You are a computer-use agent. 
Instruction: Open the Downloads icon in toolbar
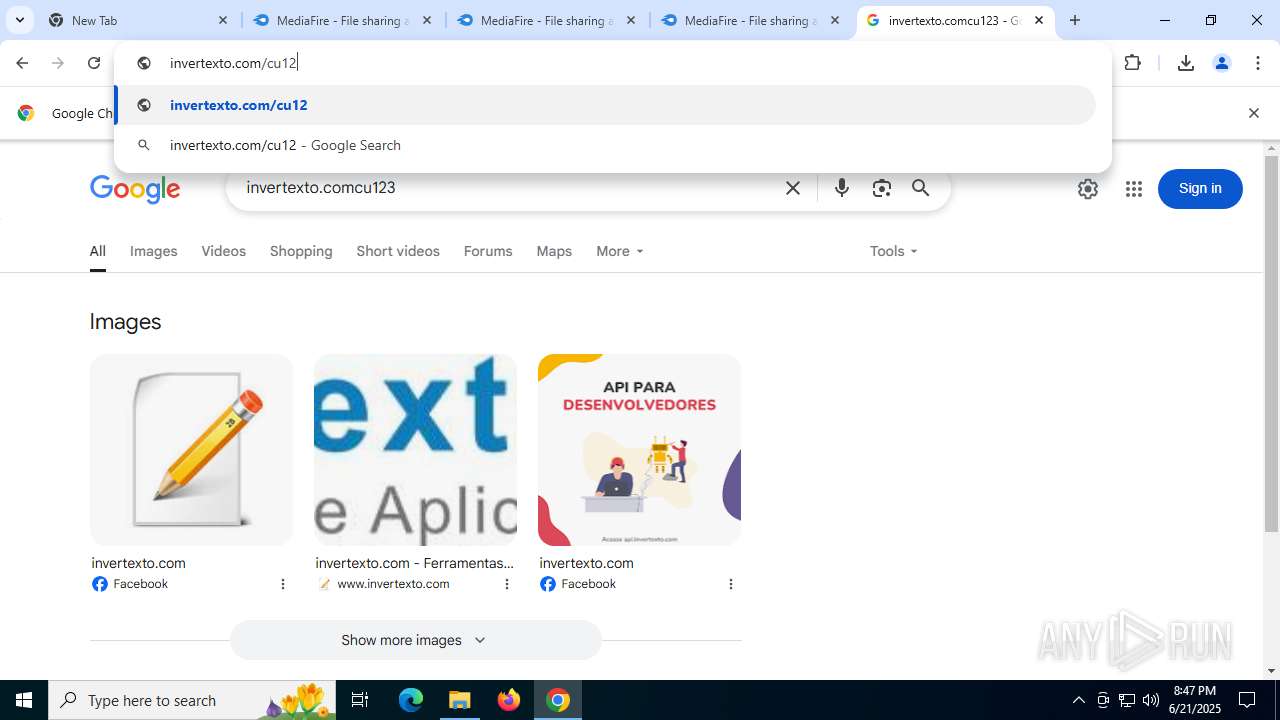tap(1186, 63)
